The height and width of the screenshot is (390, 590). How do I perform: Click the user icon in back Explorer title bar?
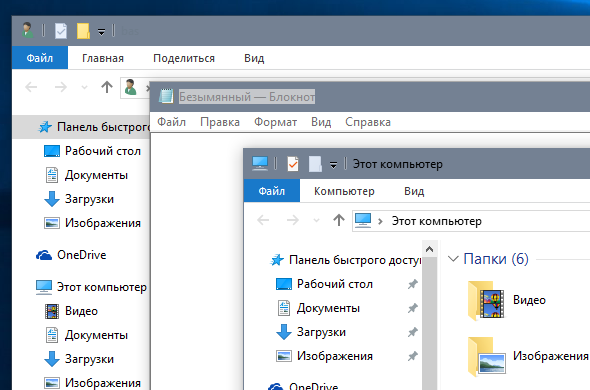pos(27,30)
